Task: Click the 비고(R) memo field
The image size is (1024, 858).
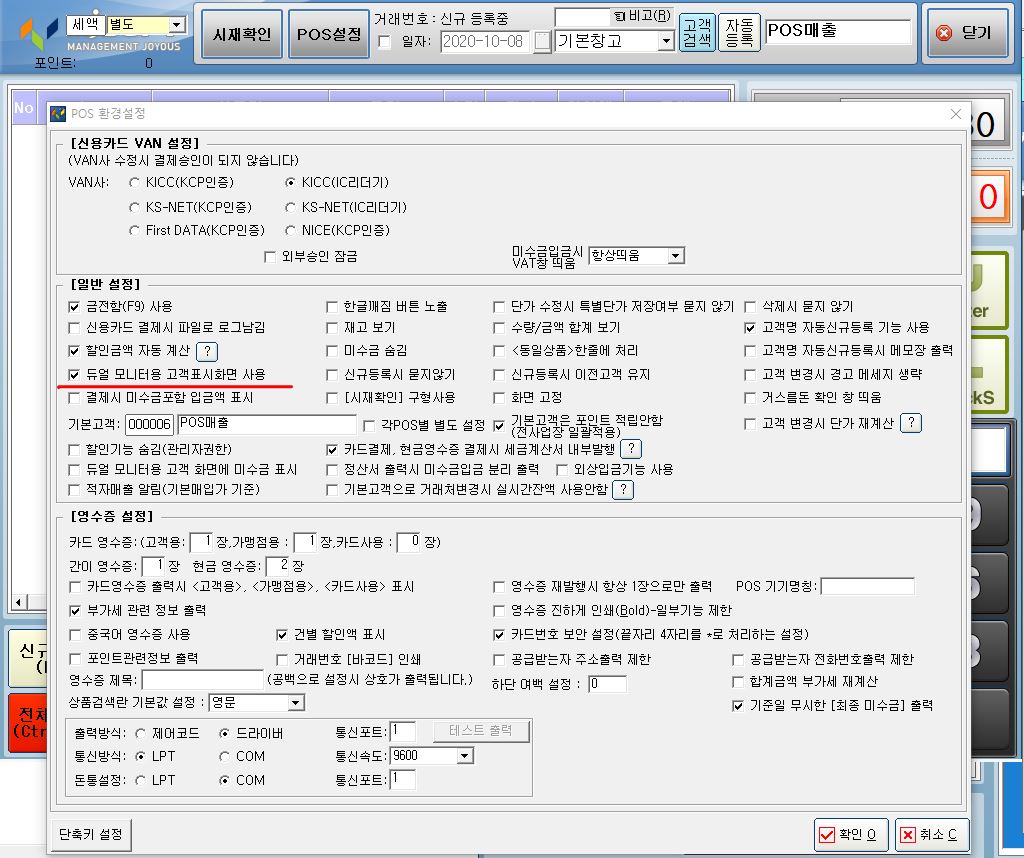Action: (x=582, y=16)
